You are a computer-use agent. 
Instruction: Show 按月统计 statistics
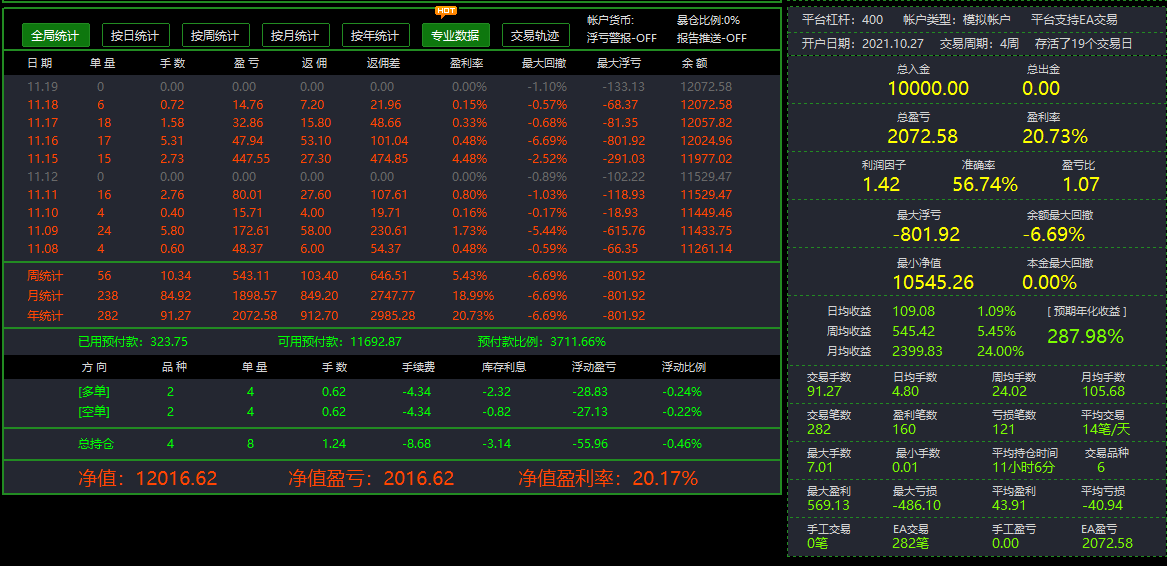(x=295, y=35)
